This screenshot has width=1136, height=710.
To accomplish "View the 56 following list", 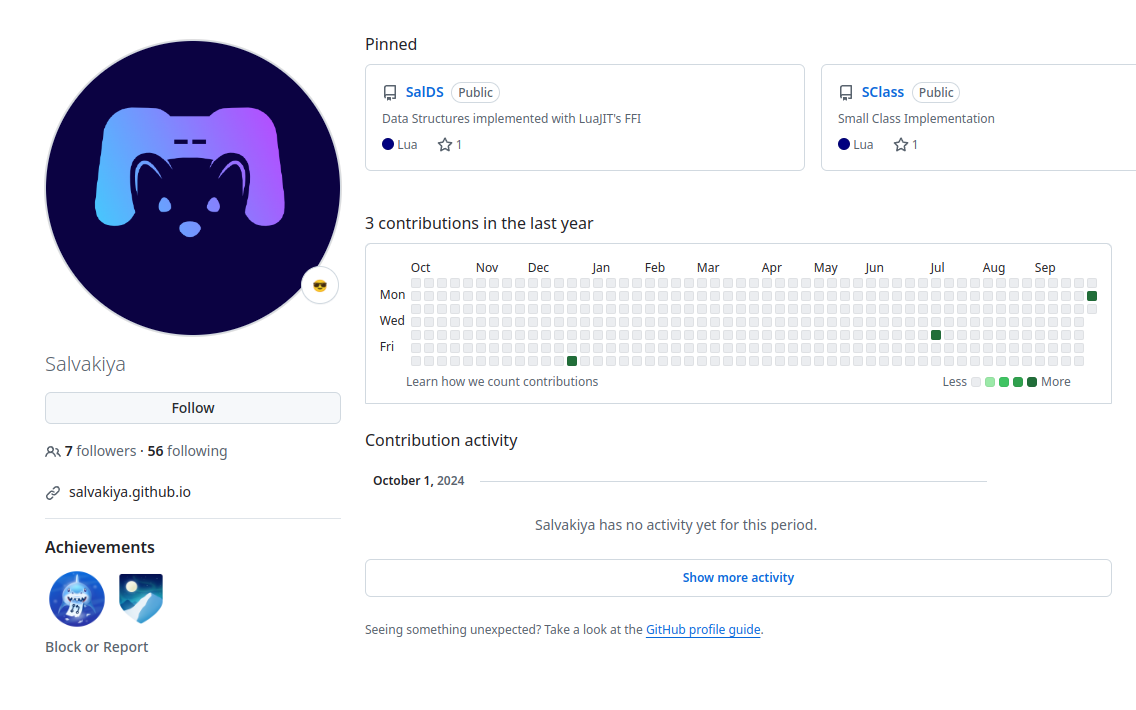I will [187, 451].
